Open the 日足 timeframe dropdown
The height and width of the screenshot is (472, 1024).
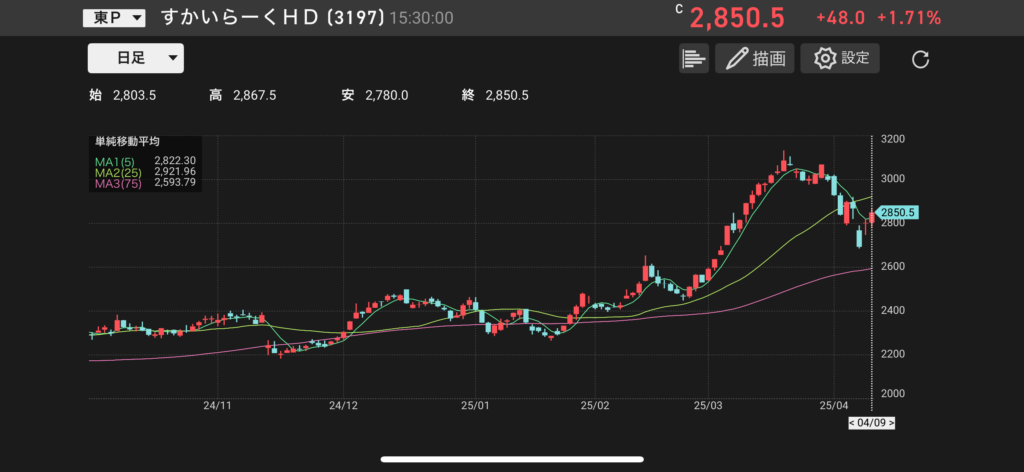(135, 59)
